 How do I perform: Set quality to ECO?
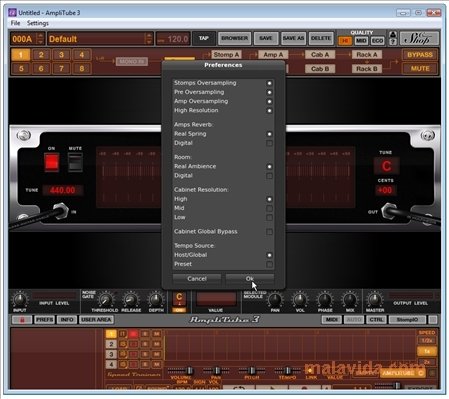click(x=377, y=41)
